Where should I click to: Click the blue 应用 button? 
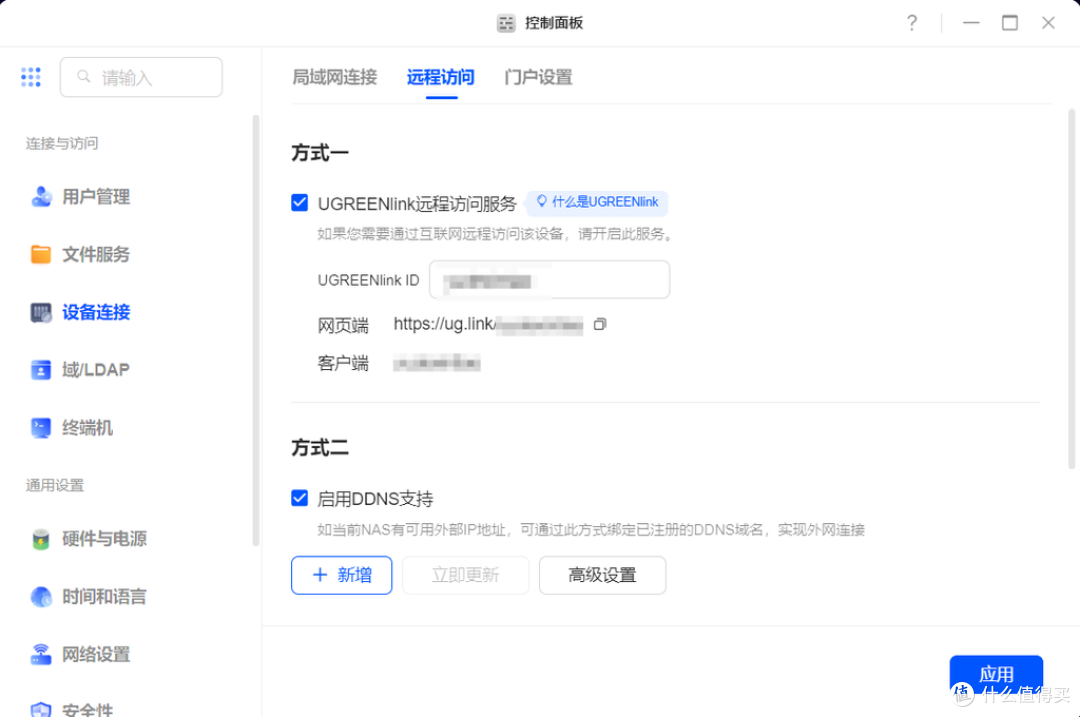[996, 674]
